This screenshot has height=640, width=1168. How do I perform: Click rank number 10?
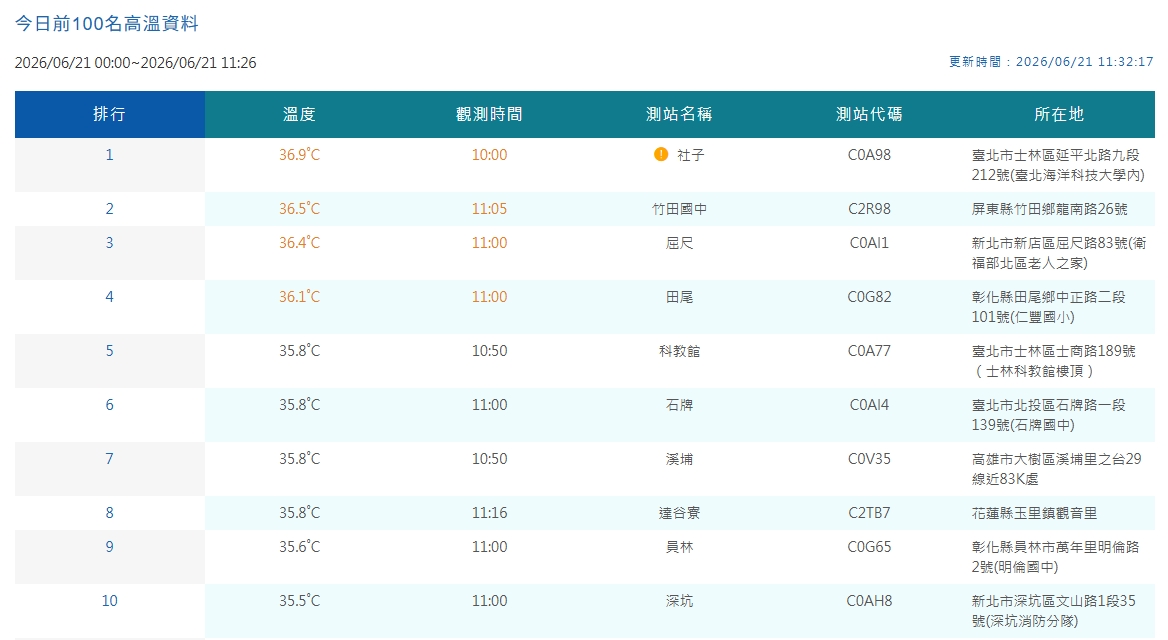click(x=110, y=601)
